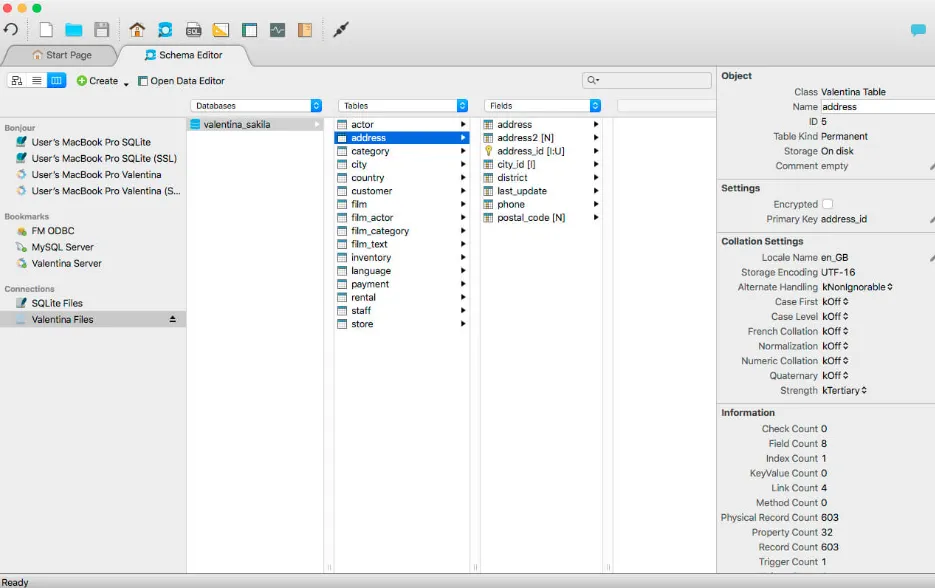935x588 pixels.
Task: Select the address_id [I:U] key field
Action: (x=541, y=151)
